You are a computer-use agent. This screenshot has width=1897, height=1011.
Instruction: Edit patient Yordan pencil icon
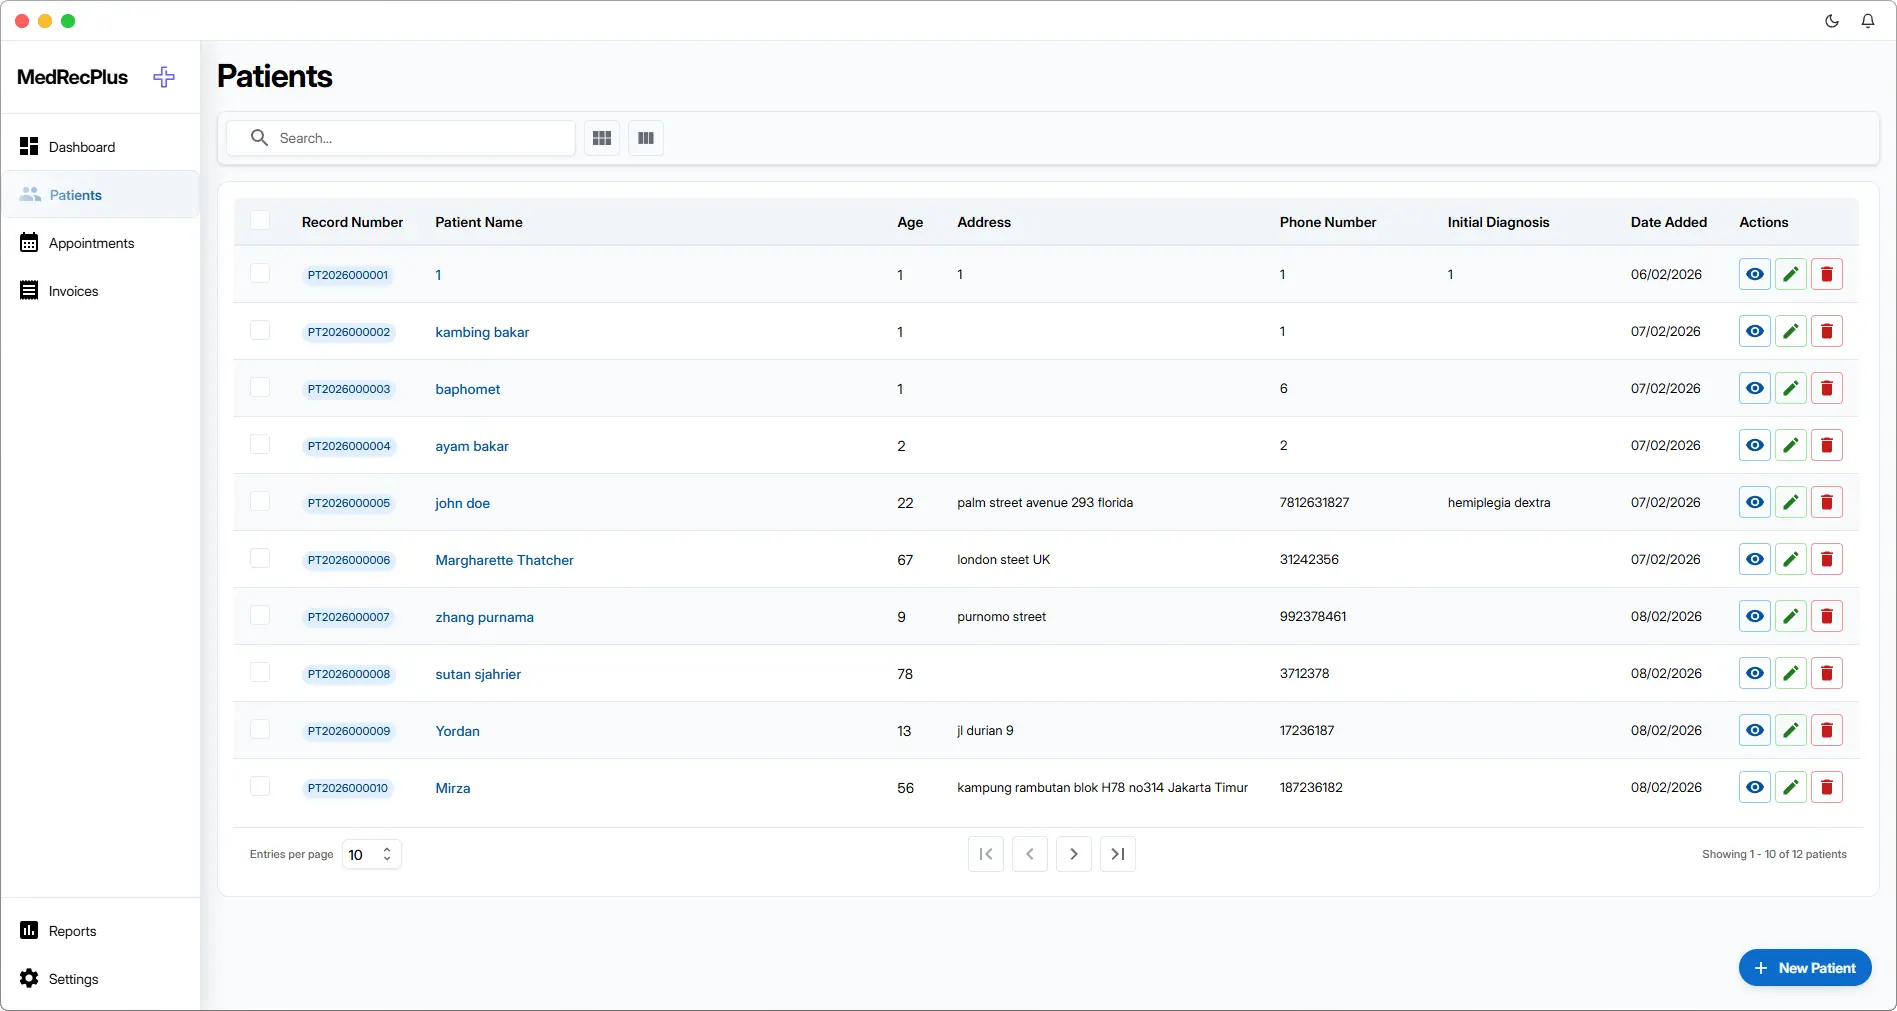[1791, 730]
